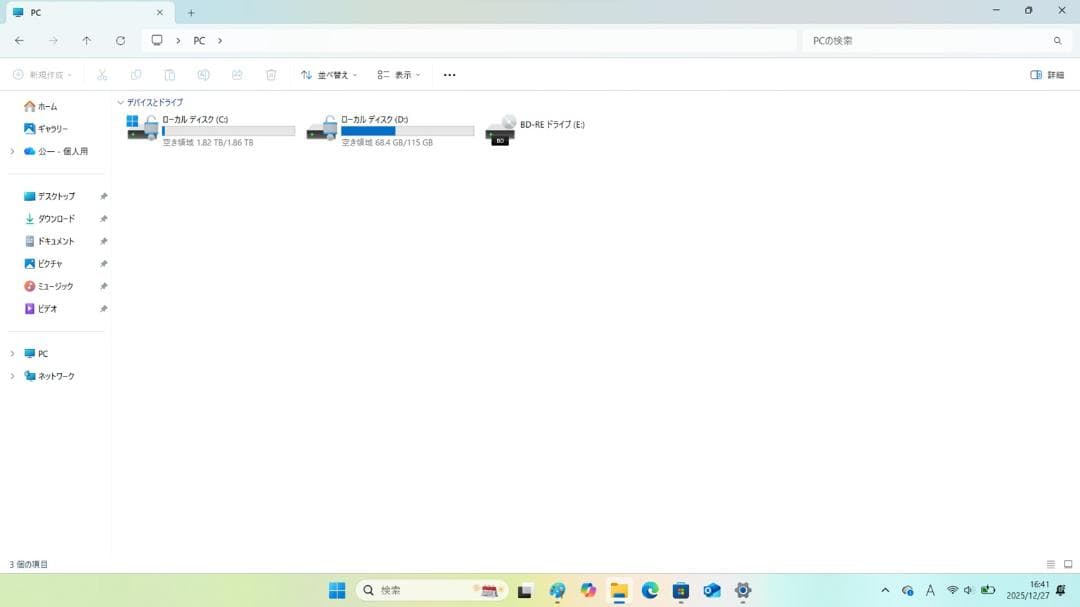Open Settings gear from taskbar
1080x607 pixels.
742,590
